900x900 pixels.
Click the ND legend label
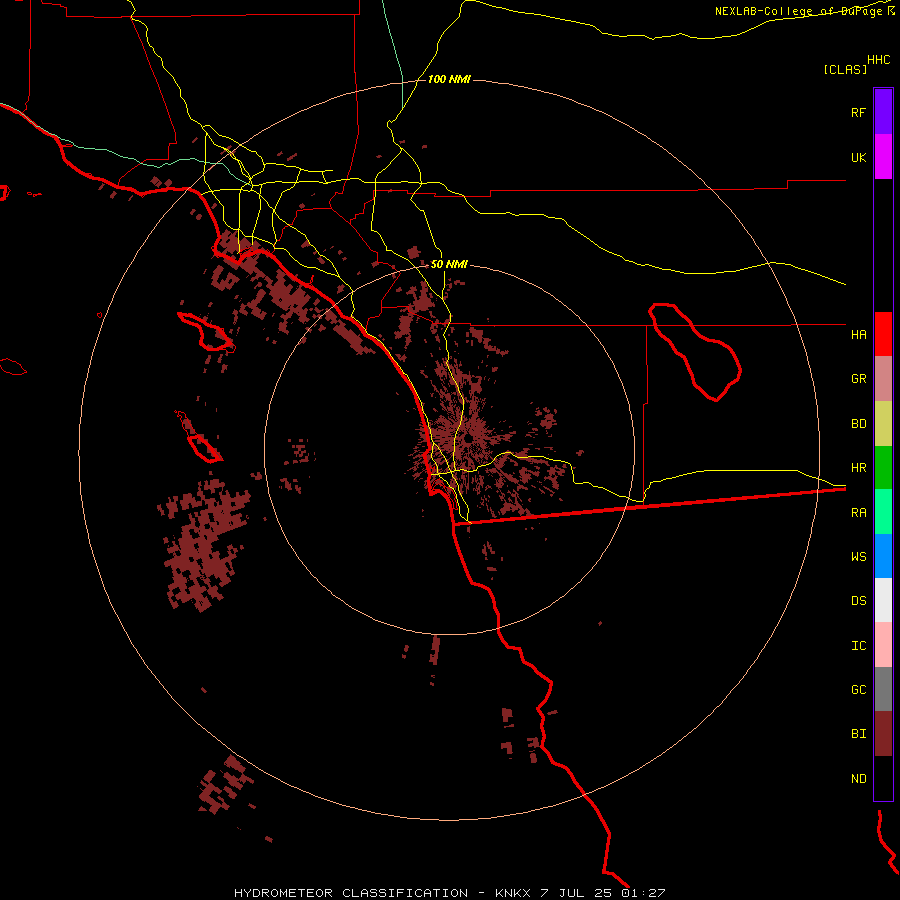858,779
